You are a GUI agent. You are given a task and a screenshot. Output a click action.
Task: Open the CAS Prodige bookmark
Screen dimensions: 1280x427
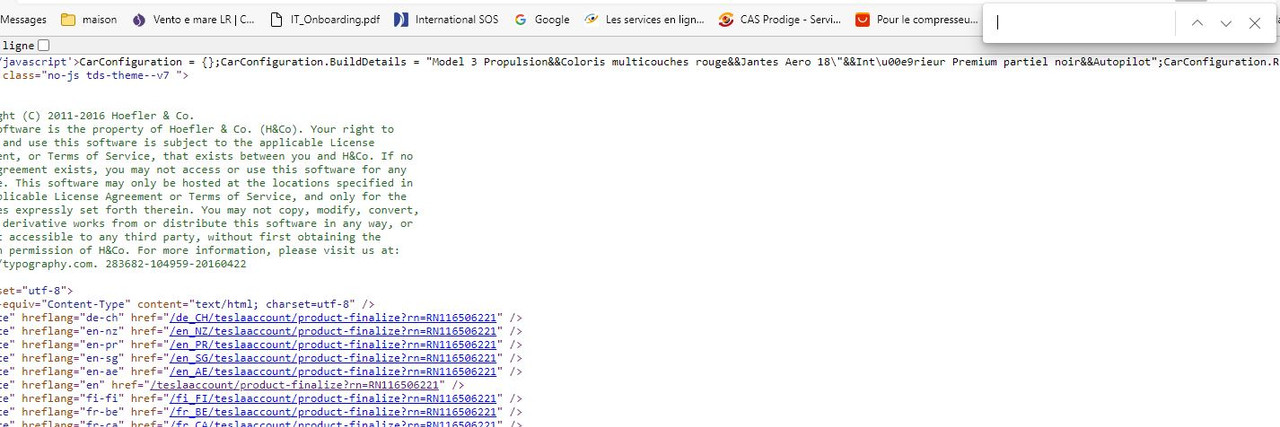[780, 19]
